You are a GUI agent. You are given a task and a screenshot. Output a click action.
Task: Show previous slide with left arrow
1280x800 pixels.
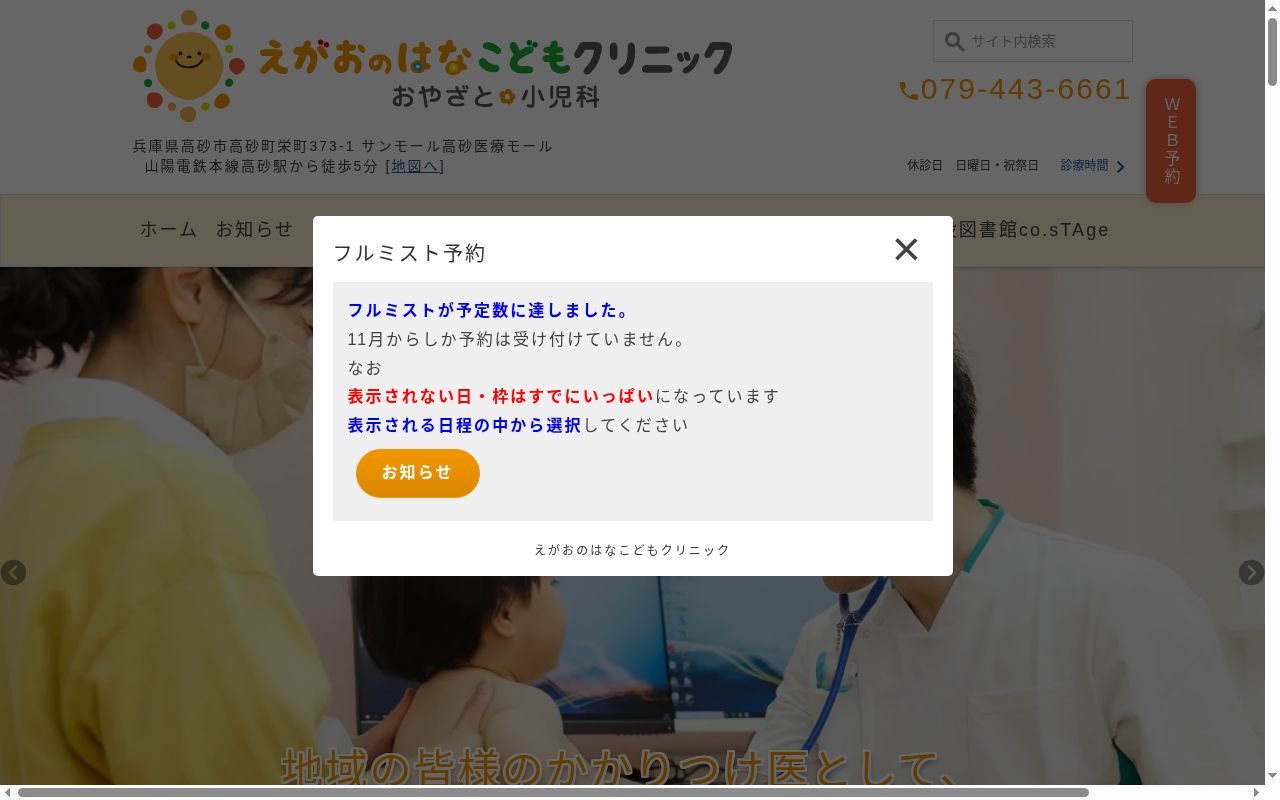click(x=13, y=573)
